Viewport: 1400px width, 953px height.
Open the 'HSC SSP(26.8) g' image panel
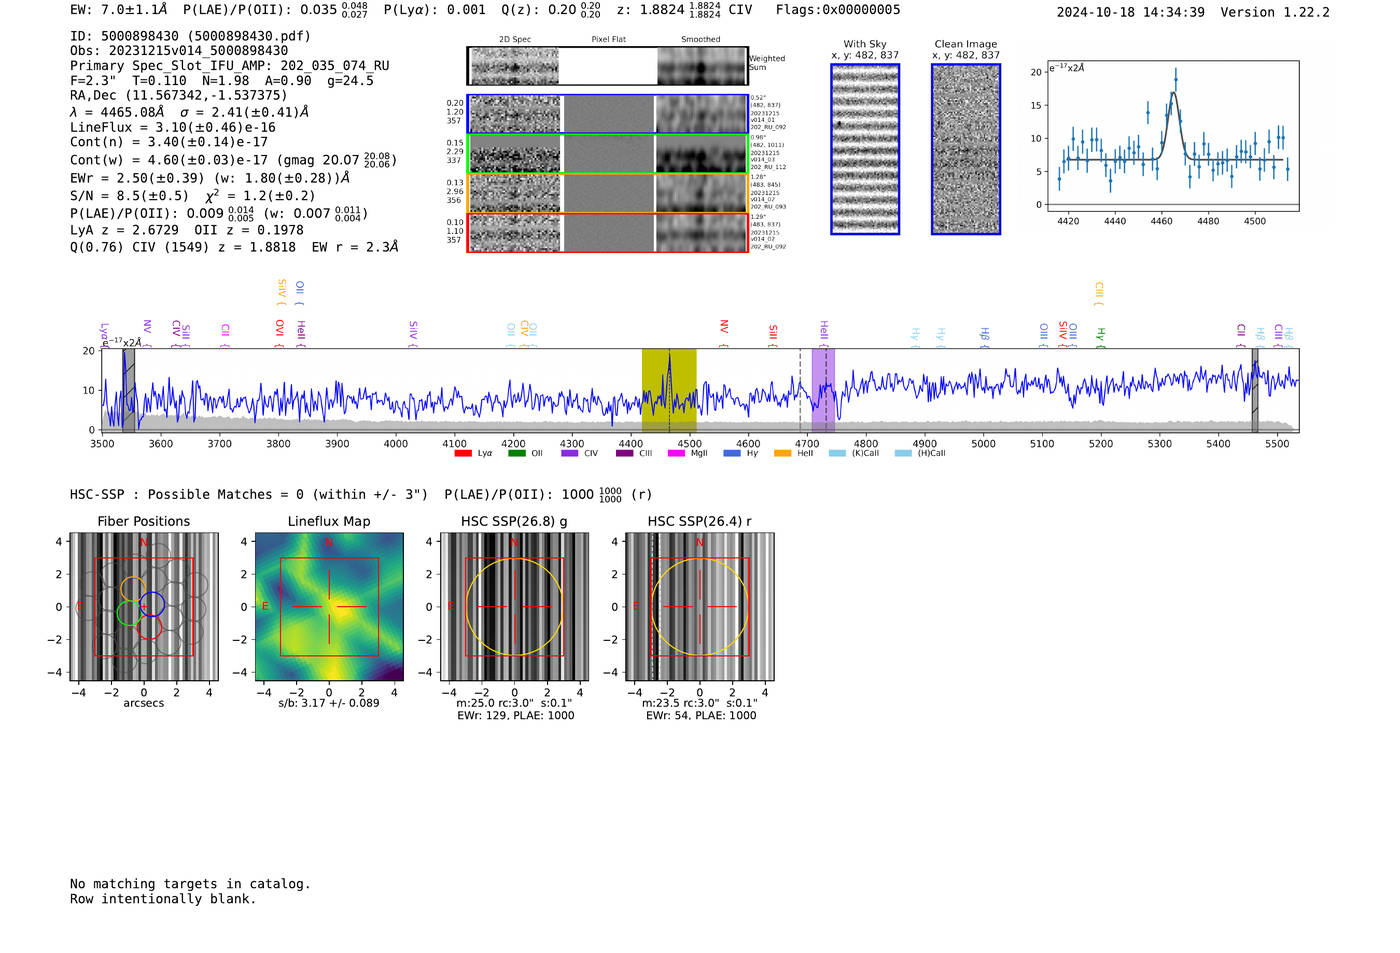tap(514, 608)
